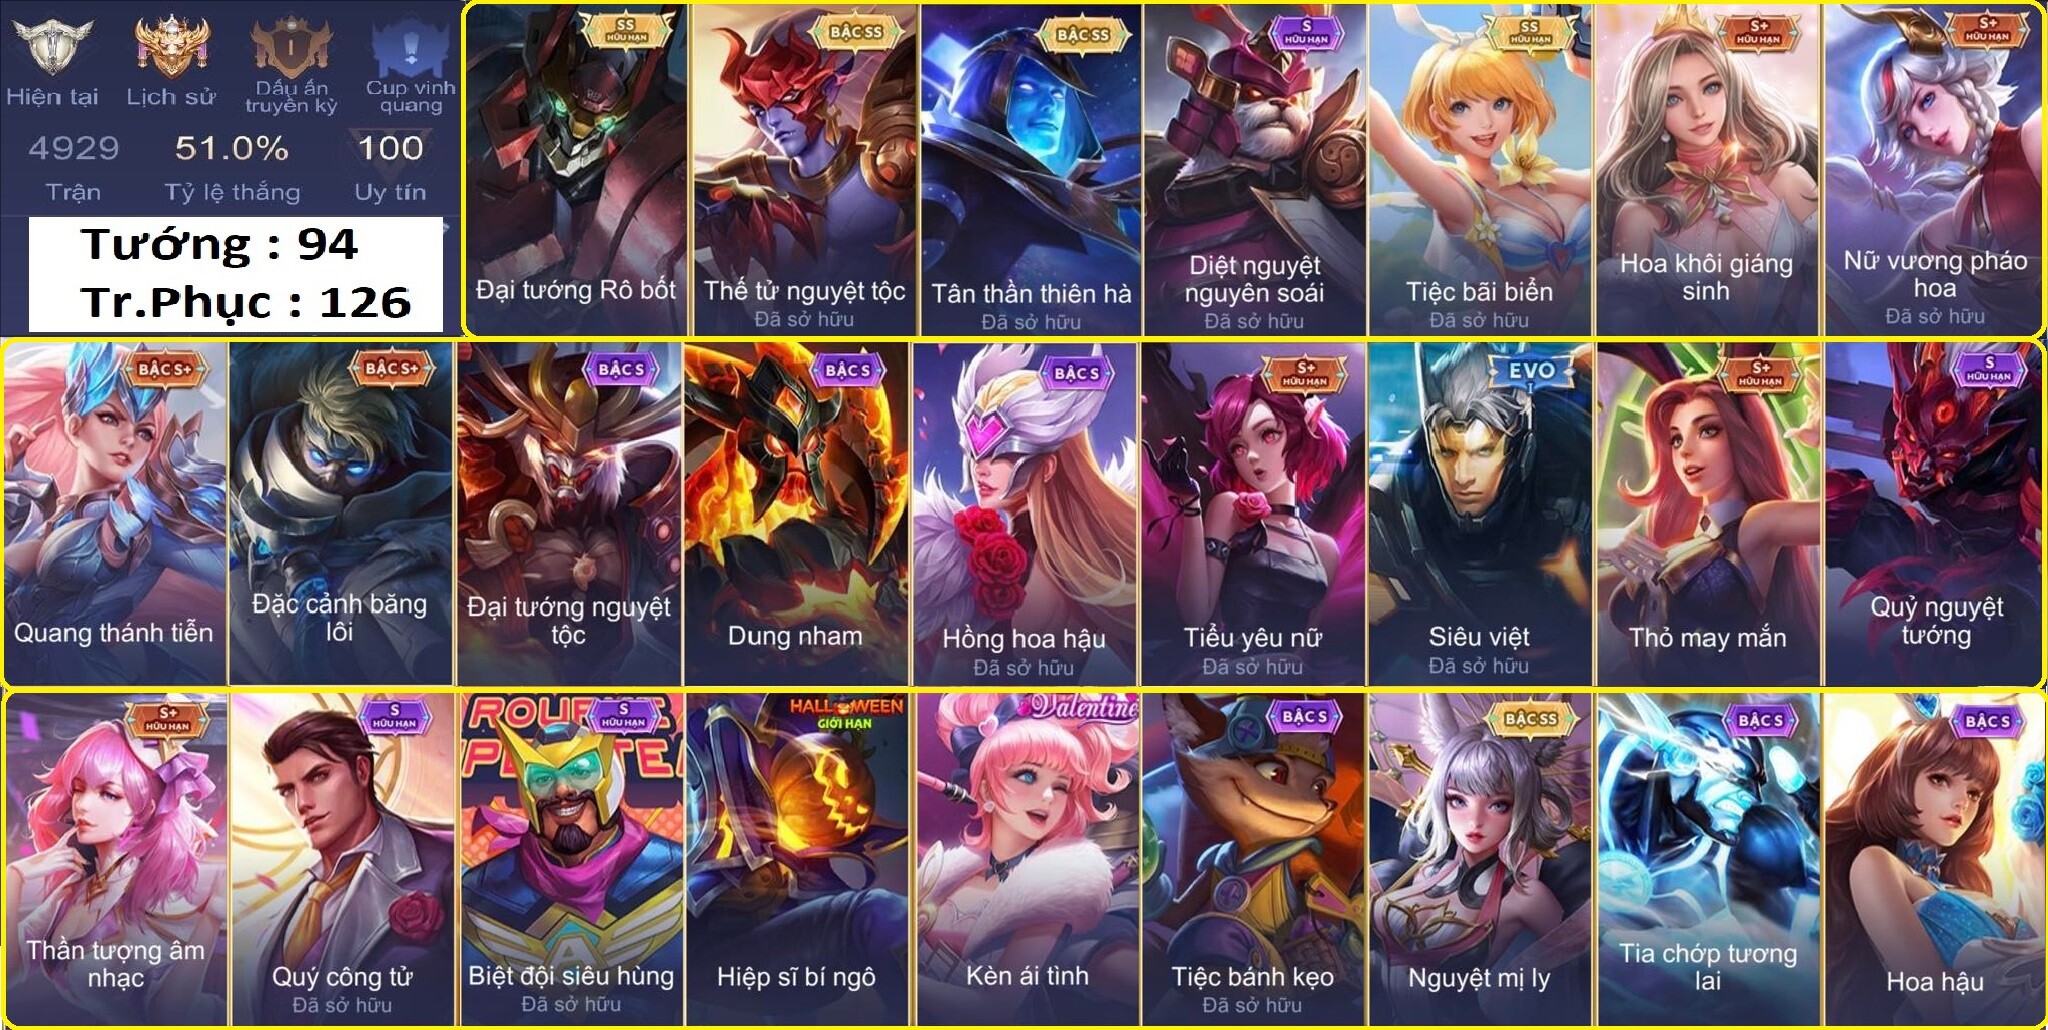Click the Dấu ấn truyền kỳ badge

pyautogui.click(x=291, y=45)
